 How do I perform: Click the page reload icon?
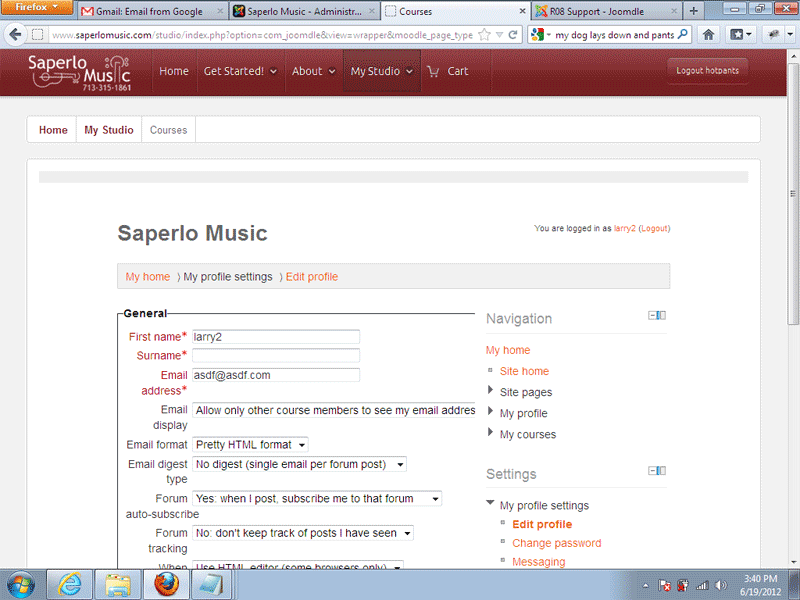pos(513,34)
